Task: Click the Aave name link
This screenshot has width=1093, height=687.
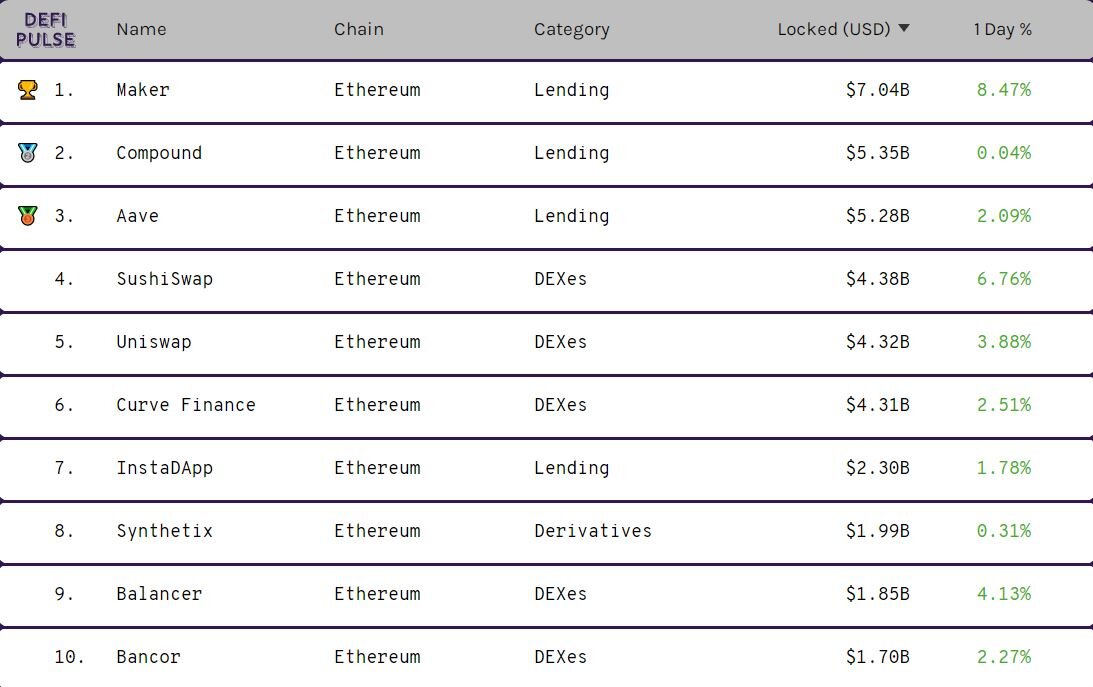Action: click(x=137, y=216)
